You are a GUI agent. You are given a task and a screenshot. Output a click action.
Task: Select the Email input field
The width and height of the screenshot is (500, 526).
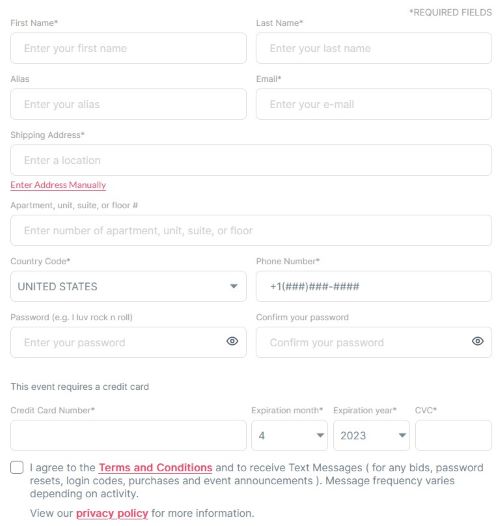pyautogui.click(x=374, y=104)
